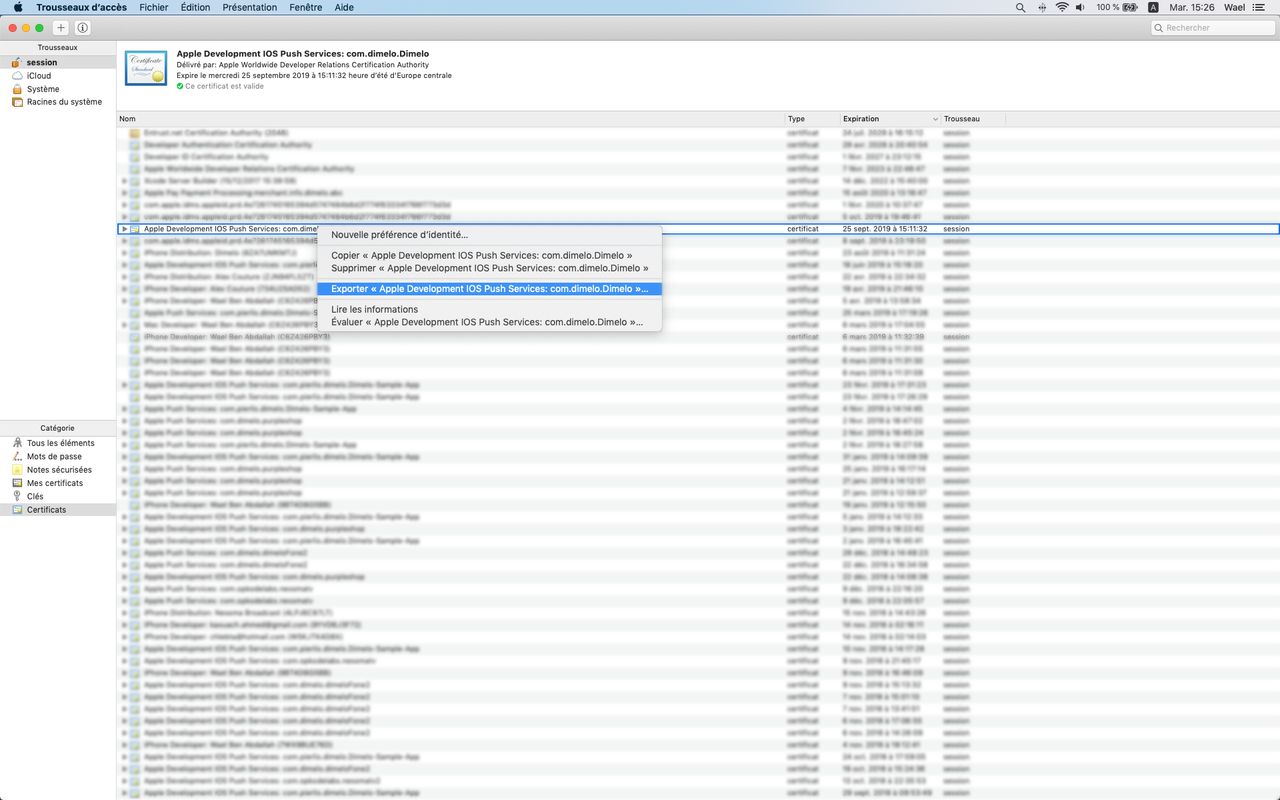Click the green certificate valid checkmark
This screenshot has width=1280, height=800.
pos(180,86)
